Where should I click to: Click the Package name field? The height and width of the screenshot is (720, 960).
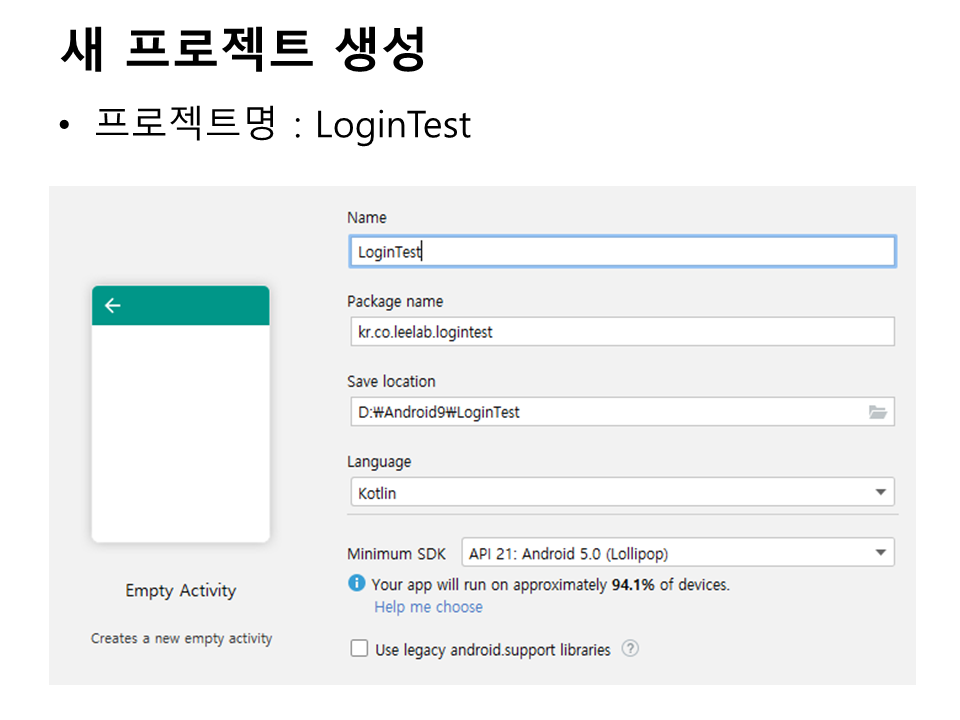pos(620,332)
